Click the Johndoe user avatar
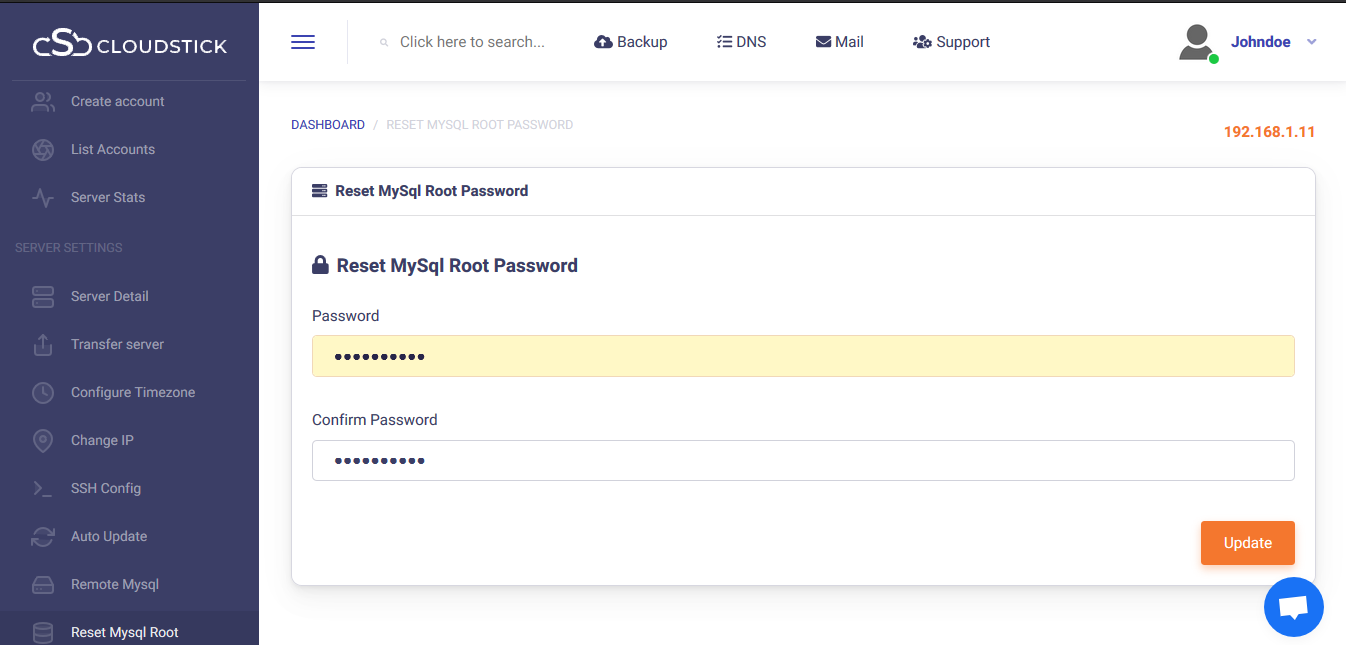The height and width of the screenshot is (645, 1346). 1196,42
